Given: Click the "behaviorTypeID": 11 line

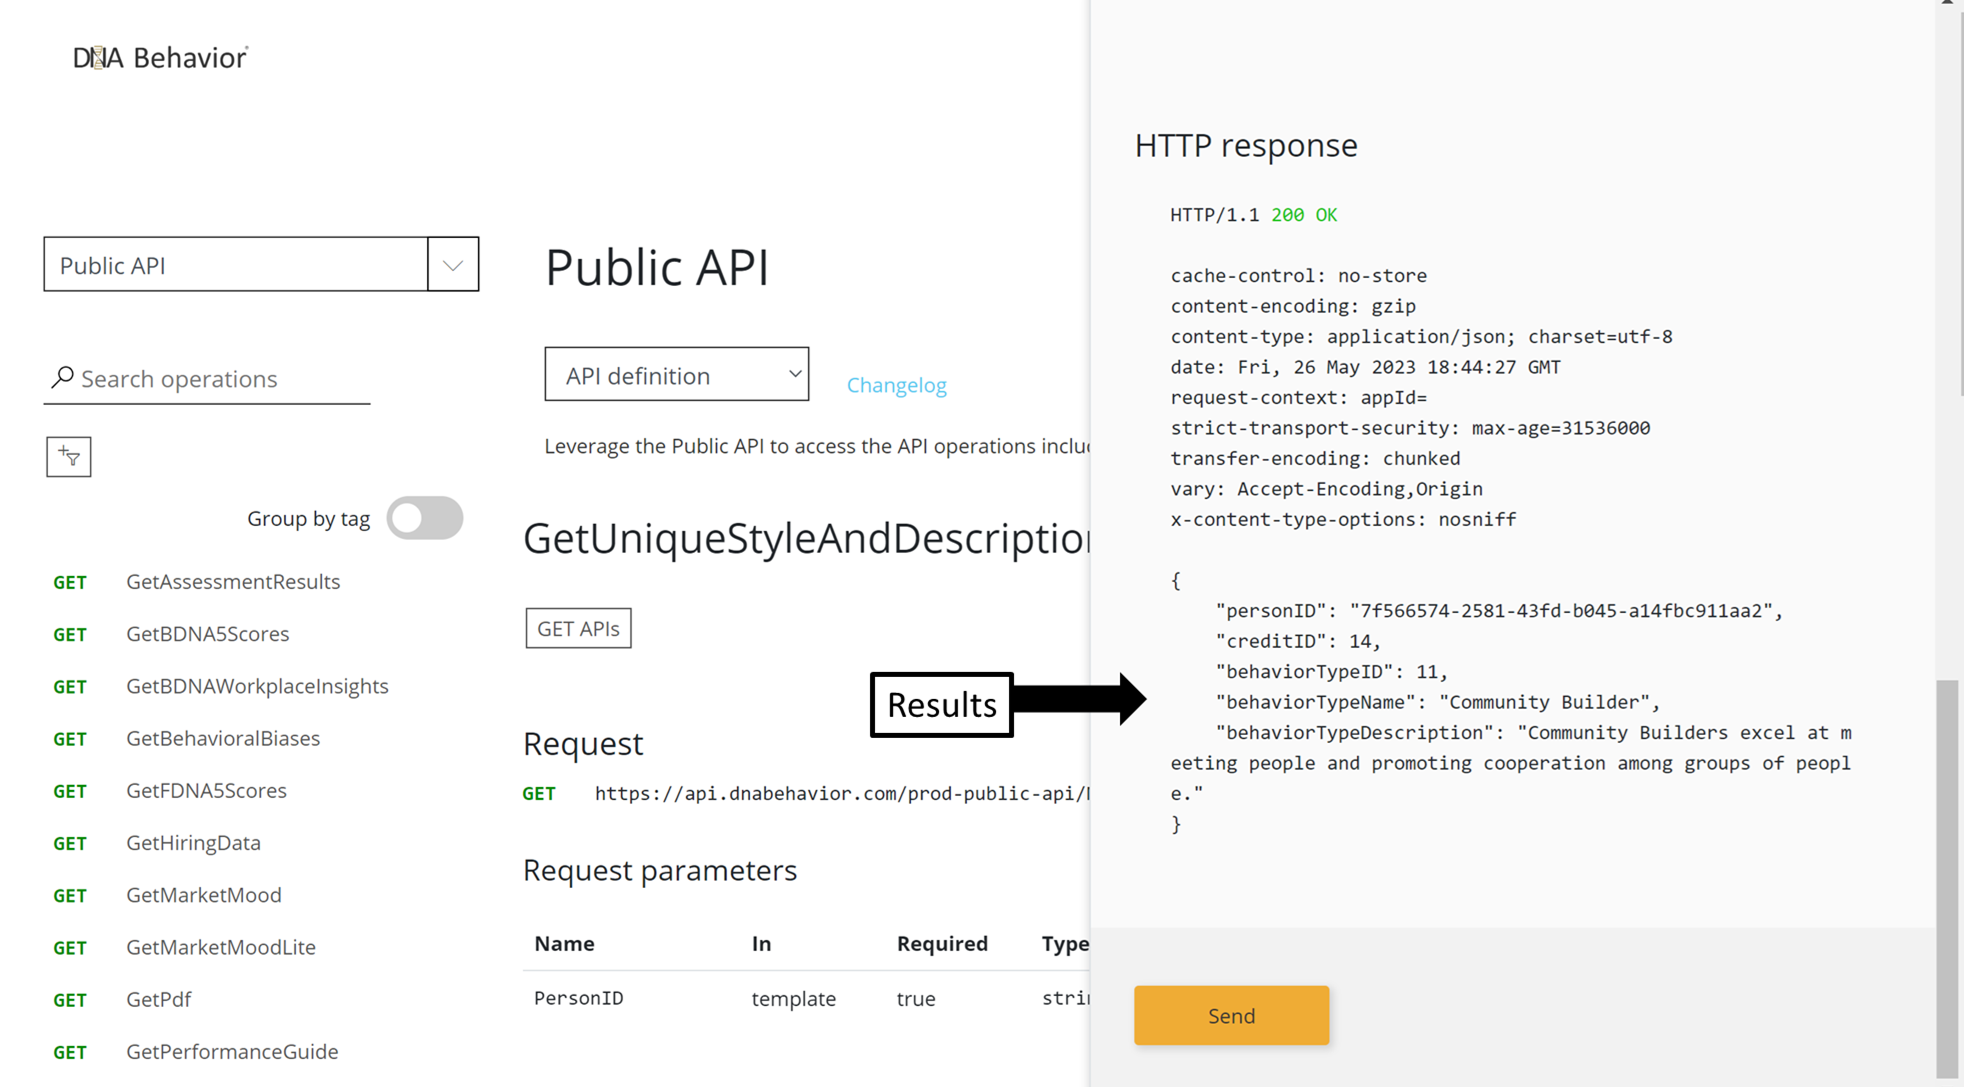Looking at the screenshot, I should 1332,672.
